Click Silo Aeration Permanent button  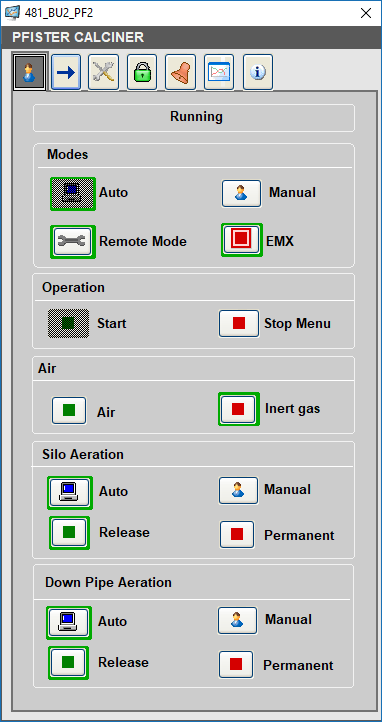[x=237, y=535]
